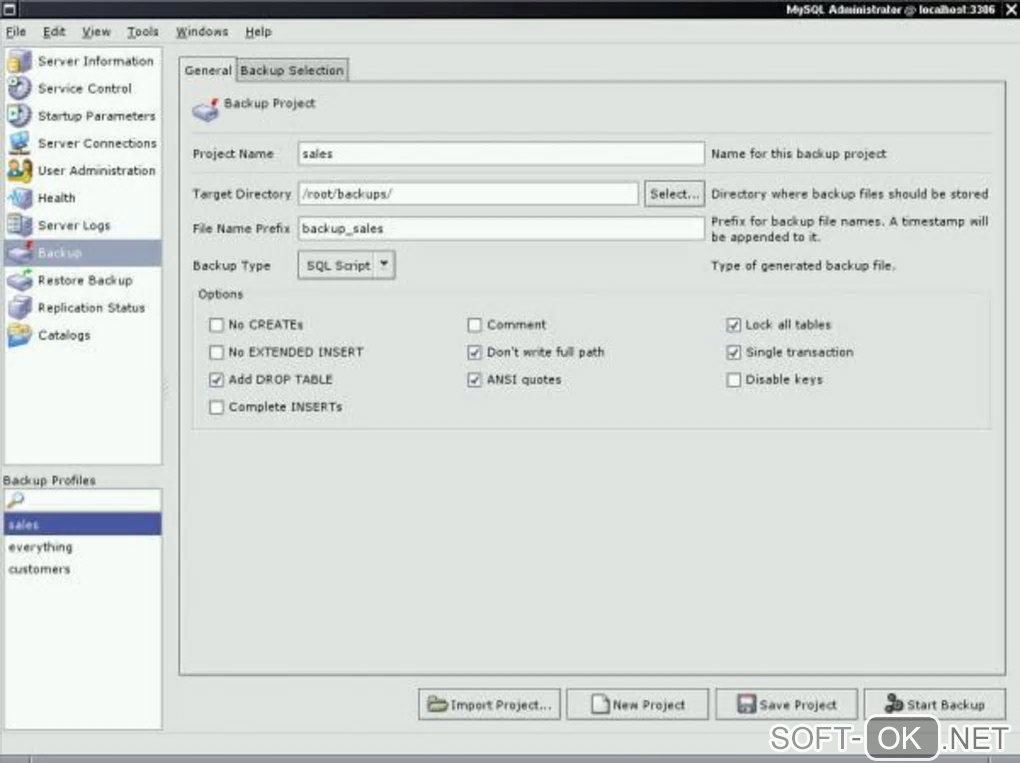Select User Administration label in sidebar
The image size is (1020, 763).
pyautogui.click(x=96, y=170)
